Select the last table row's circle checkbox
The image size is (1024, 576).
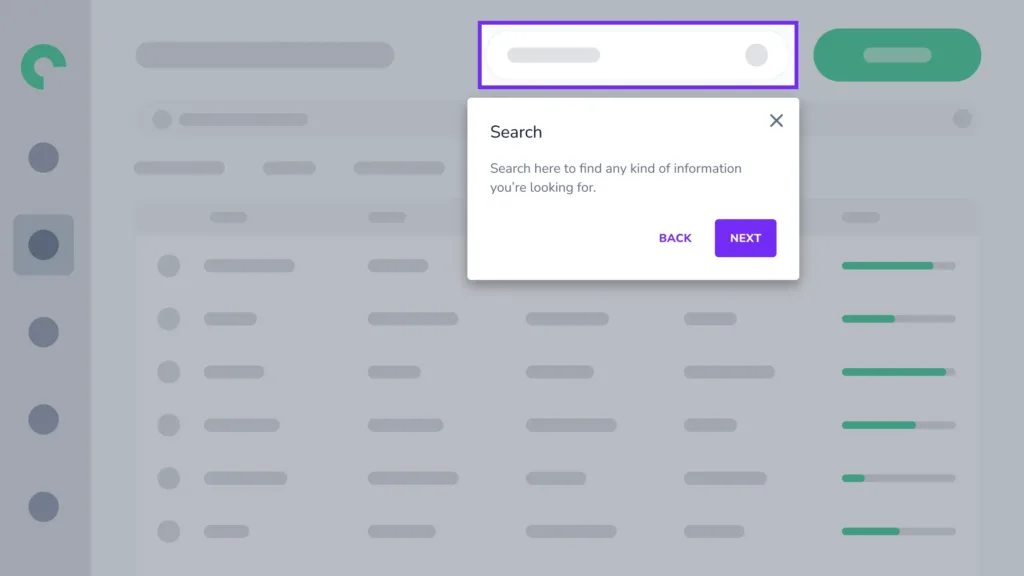point(168,531)
